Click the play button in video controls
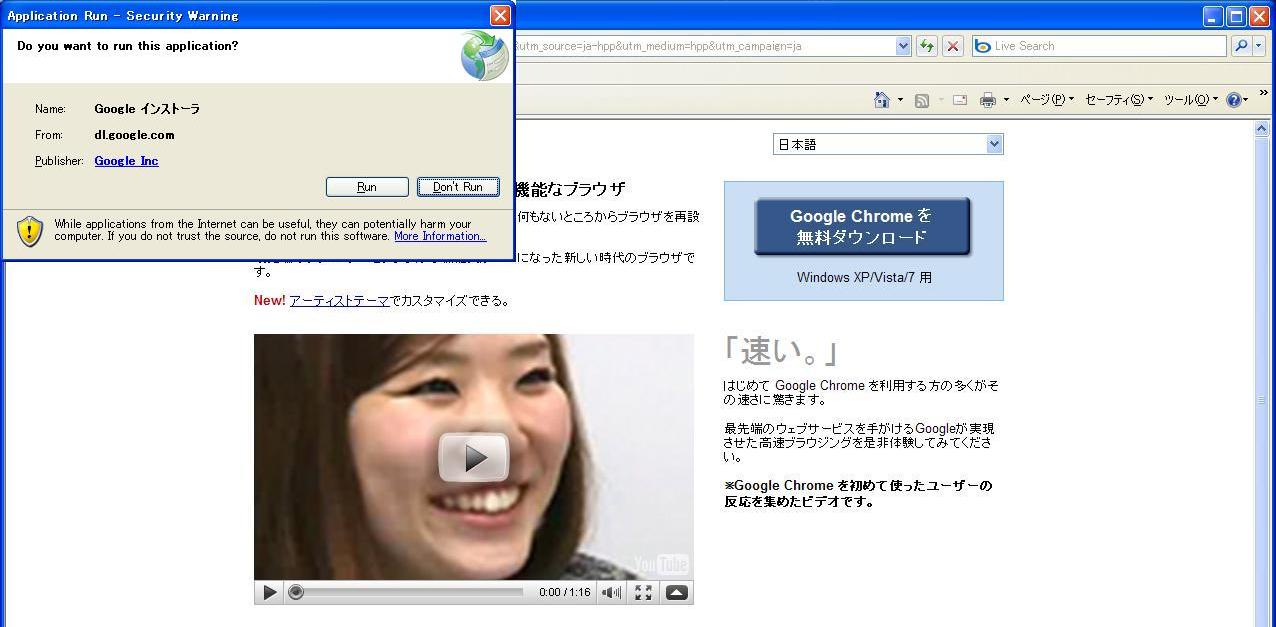Viewport: 1276px width, 627px height. 269,592
